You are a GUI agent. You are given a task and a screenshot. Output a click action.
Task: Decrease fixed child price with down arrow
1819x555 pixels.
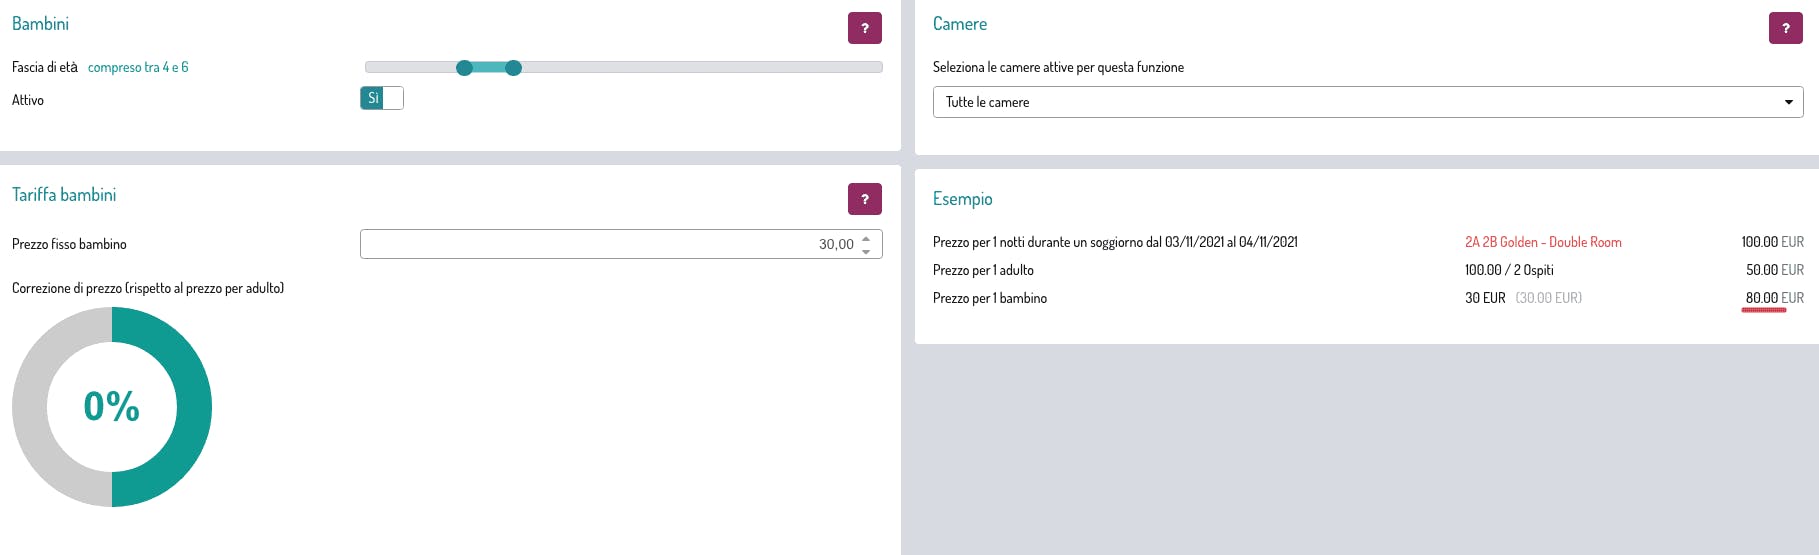point(866,251)
